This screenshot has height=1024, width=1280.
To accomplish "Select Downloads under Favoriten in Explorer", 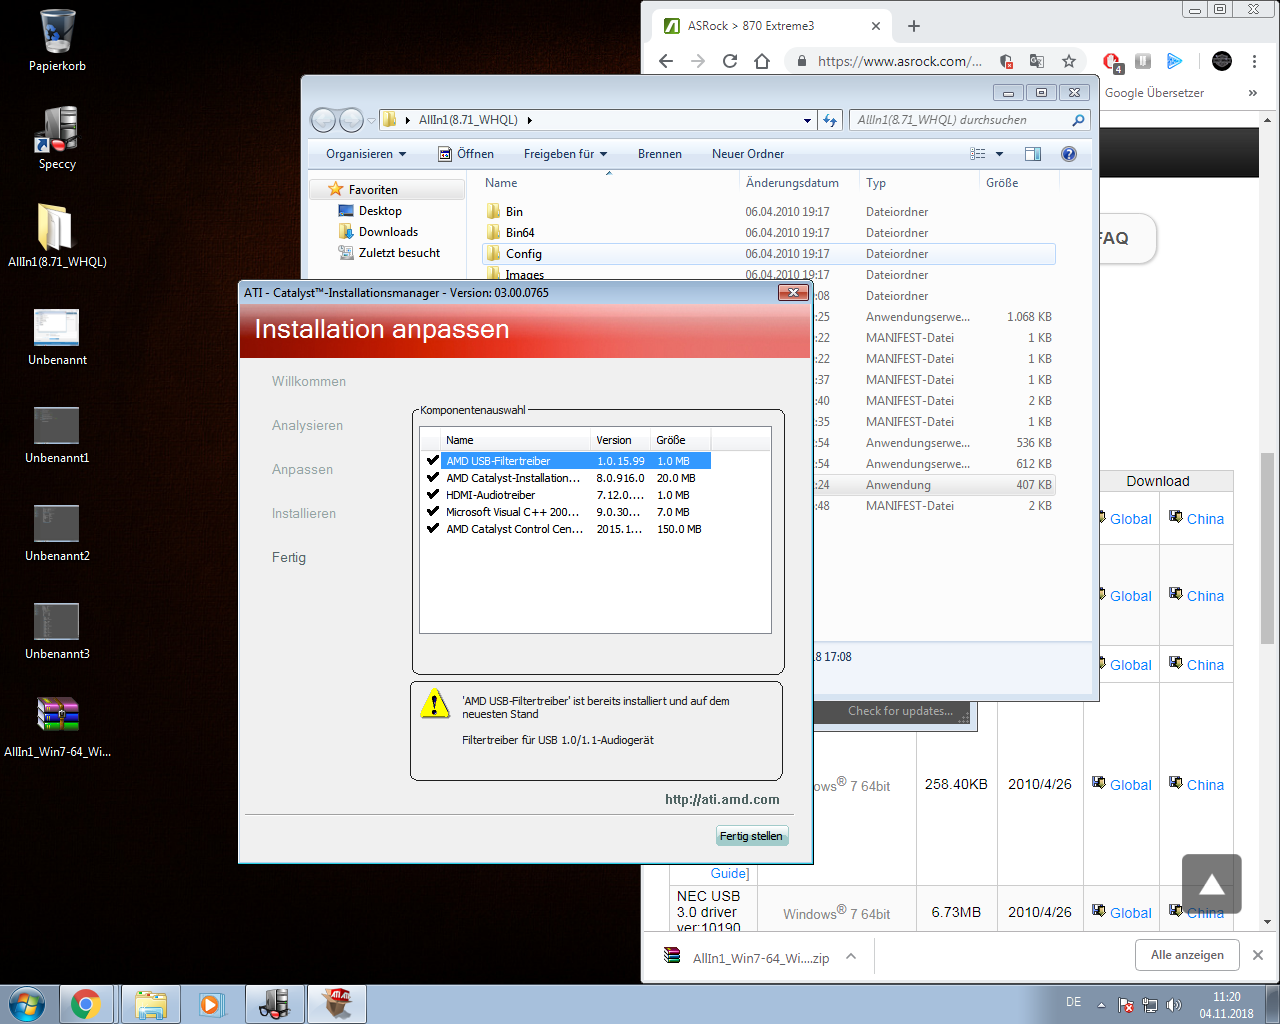I will pyautogui.click(x=378, y=232).
